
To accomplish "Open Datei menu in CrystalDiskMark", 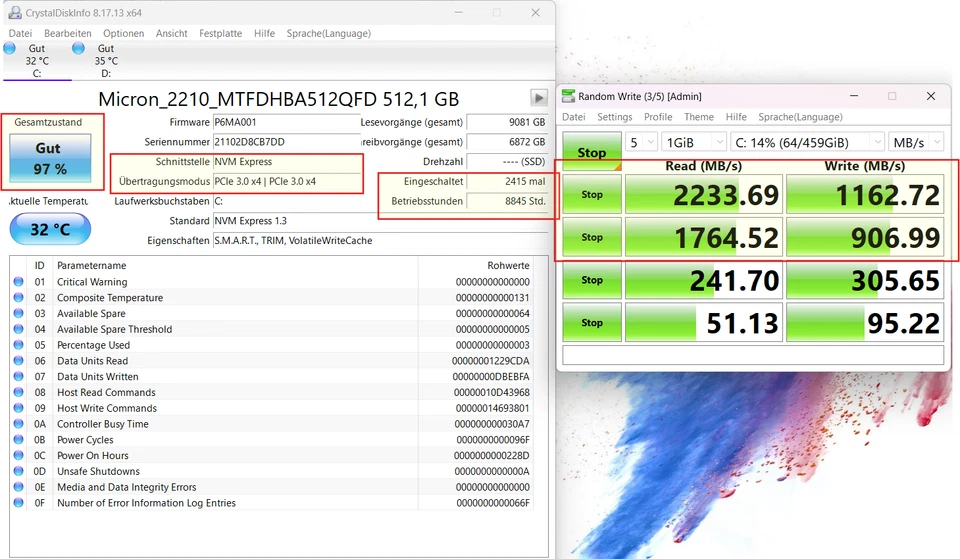I will pyautogui.click(x=574, y=116).
